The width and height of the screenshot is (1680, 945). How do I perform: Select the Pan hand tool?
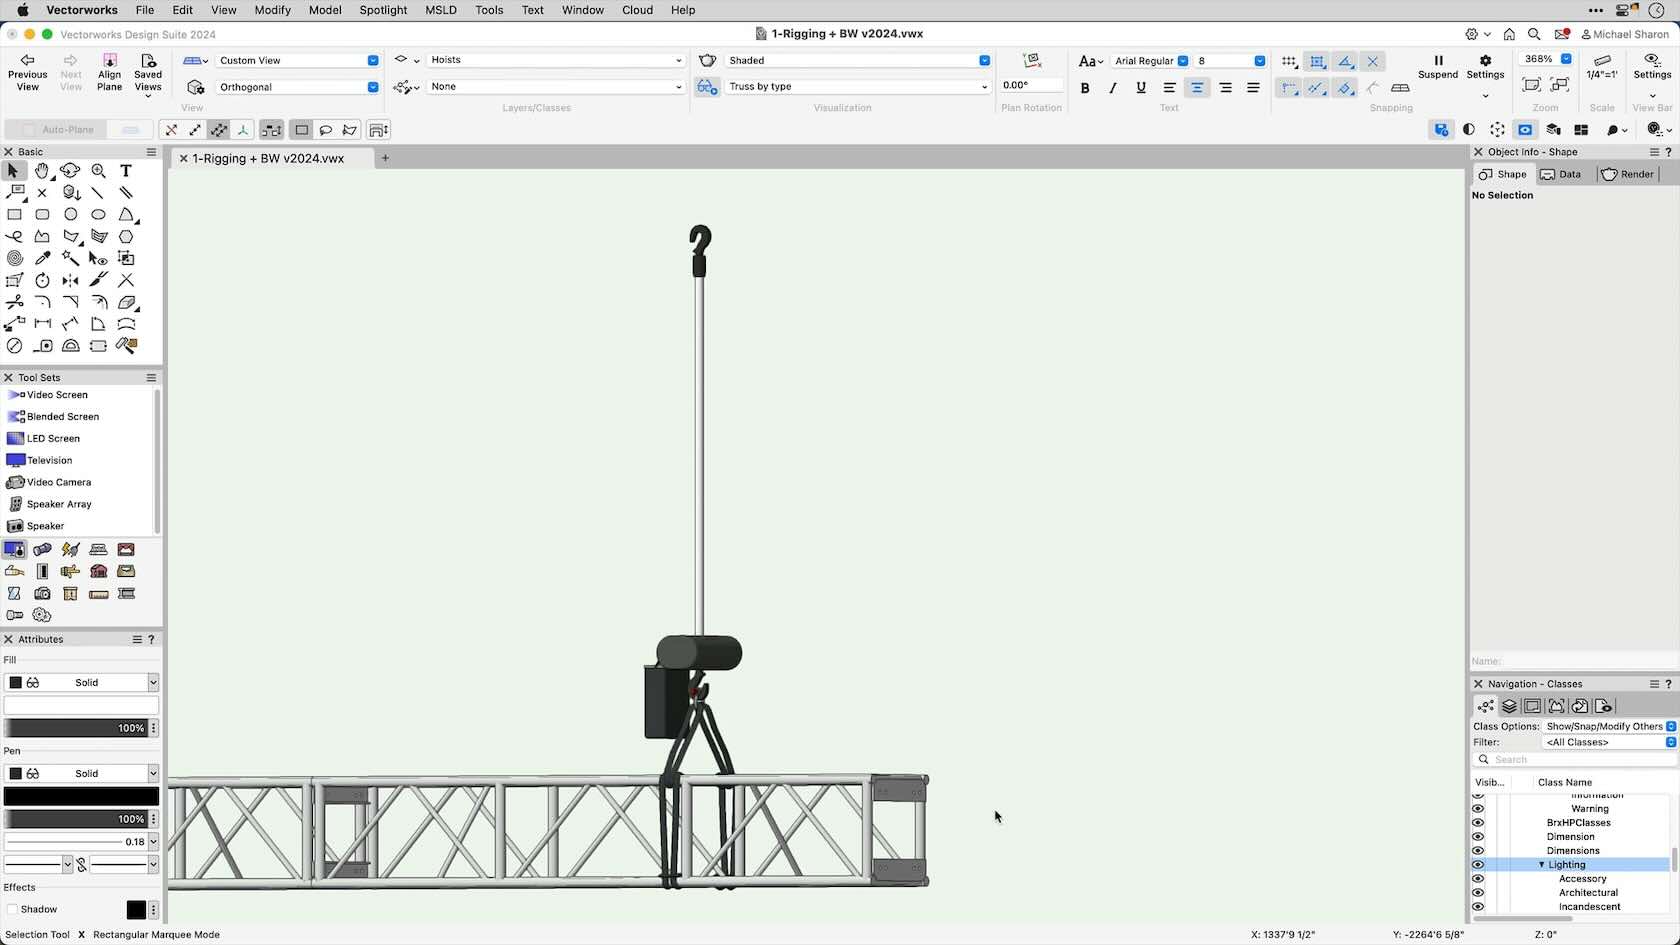(x=42, y=171)
